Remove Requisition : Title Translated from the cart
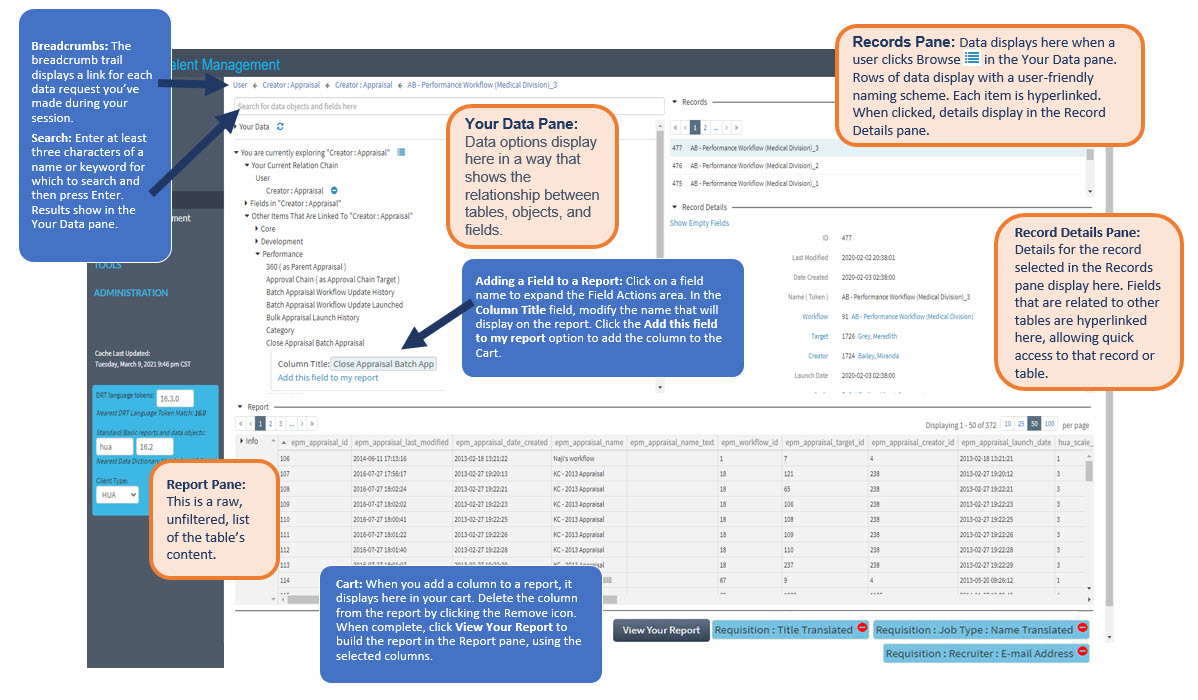Viewport: 1198px width, 700px height. click(862, 629)
